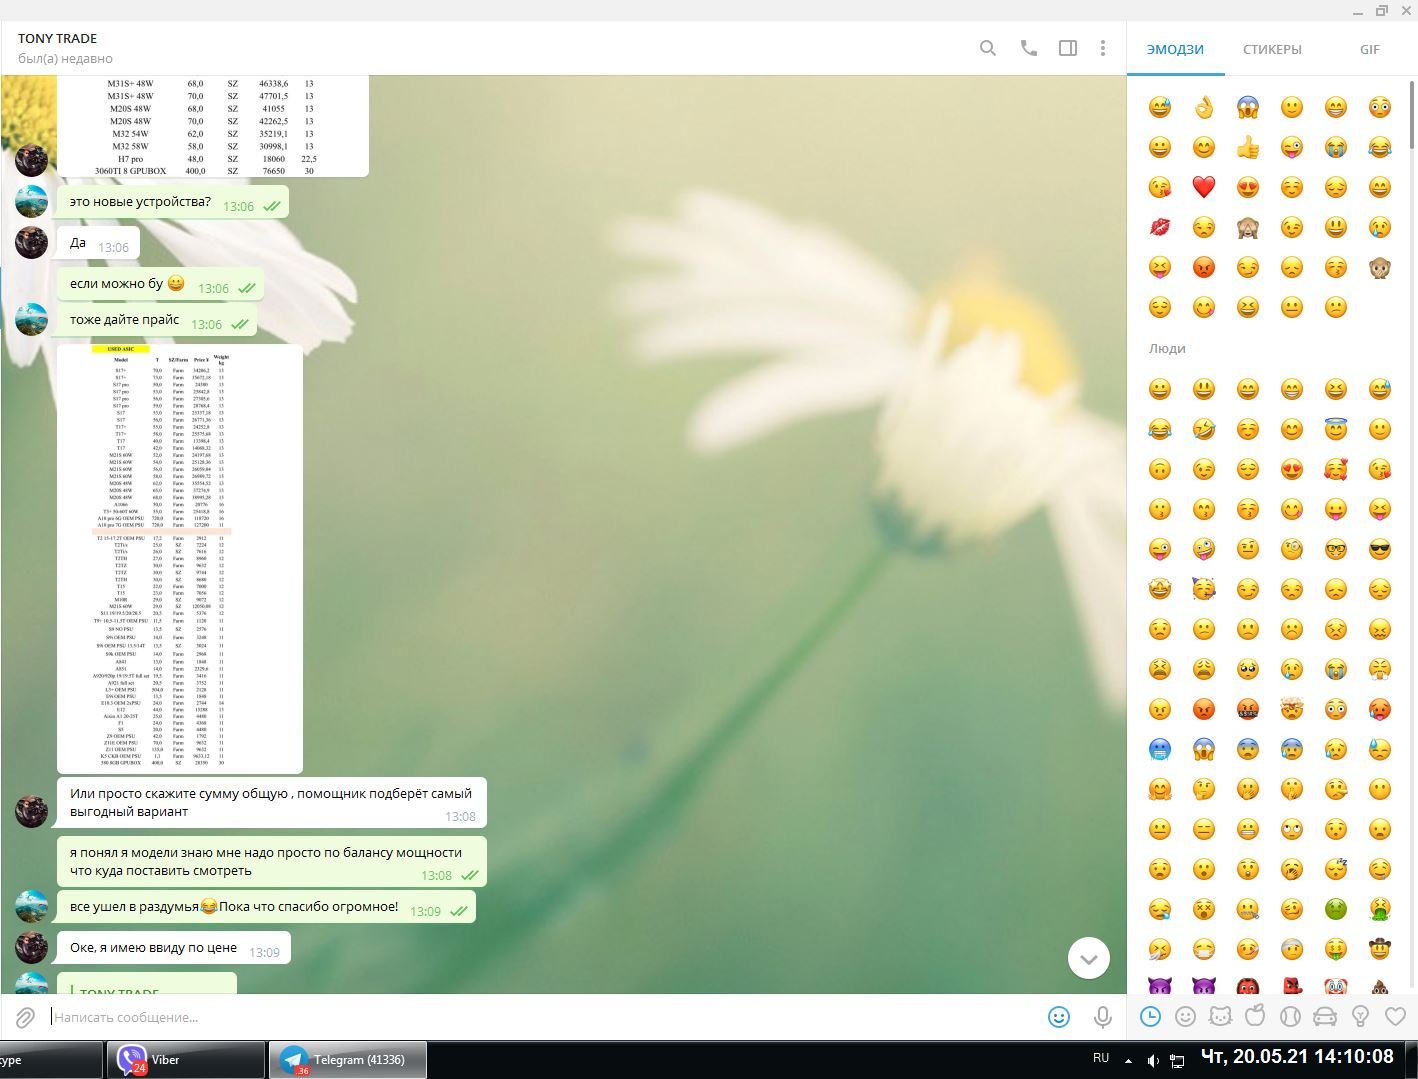Viewport: 1418px width, 1079px height.
Task: Insert the red heart emoji
Action: point(1204,187)
